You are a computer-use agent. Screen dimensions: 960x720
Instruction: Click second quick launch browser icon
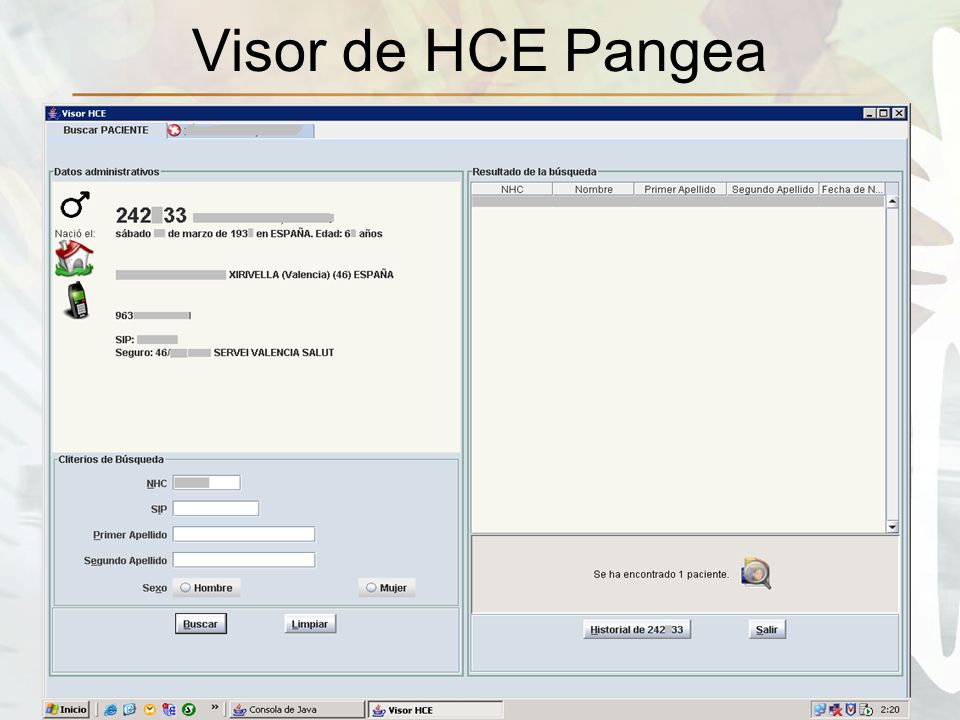click(x=129, y=710)
